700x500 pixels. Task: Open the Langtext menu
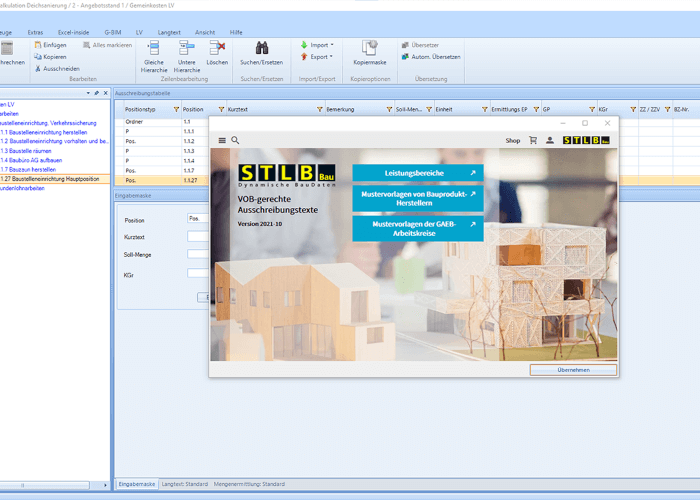[169, 33]
